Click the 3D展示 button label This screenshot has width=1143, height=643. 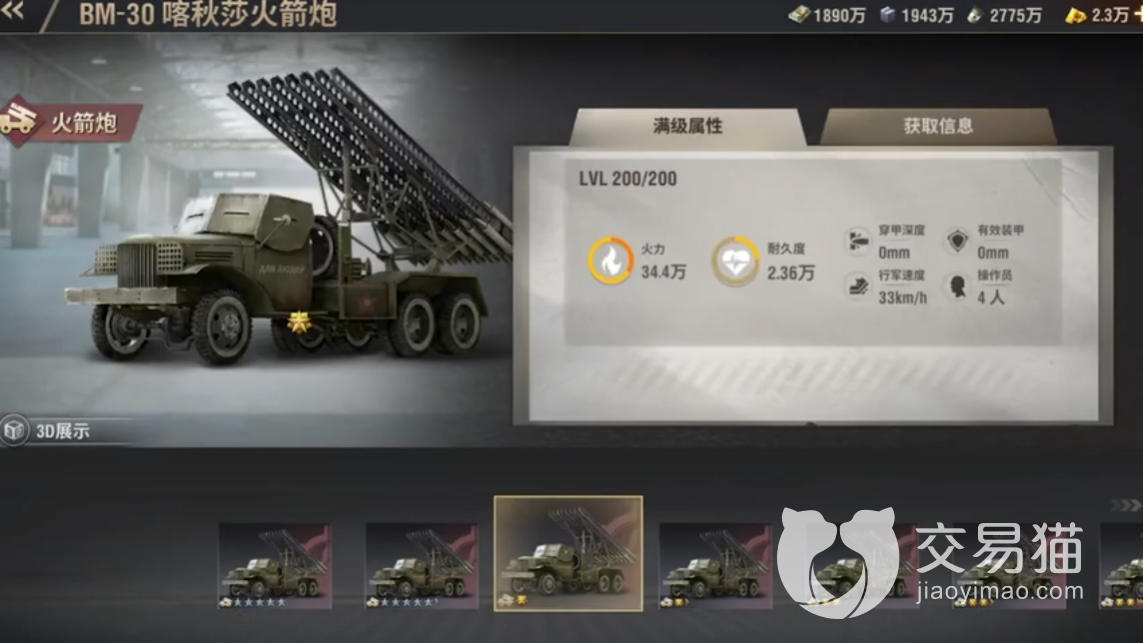click(x=63, y=431)
